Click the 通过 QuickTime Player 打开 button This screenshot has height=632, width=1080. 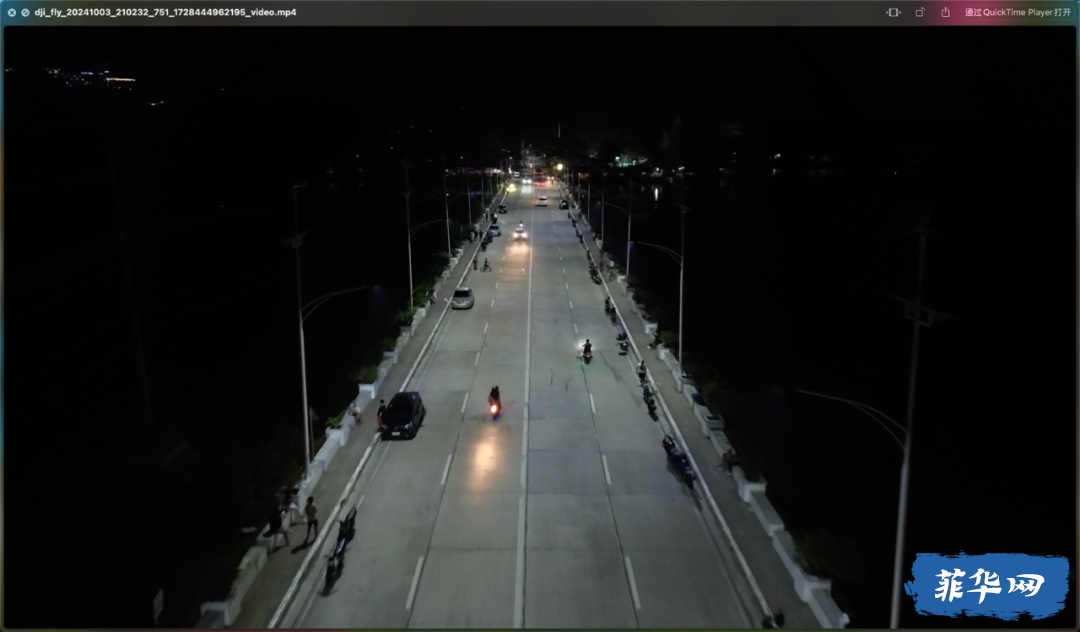click(x=1017, y=12)
